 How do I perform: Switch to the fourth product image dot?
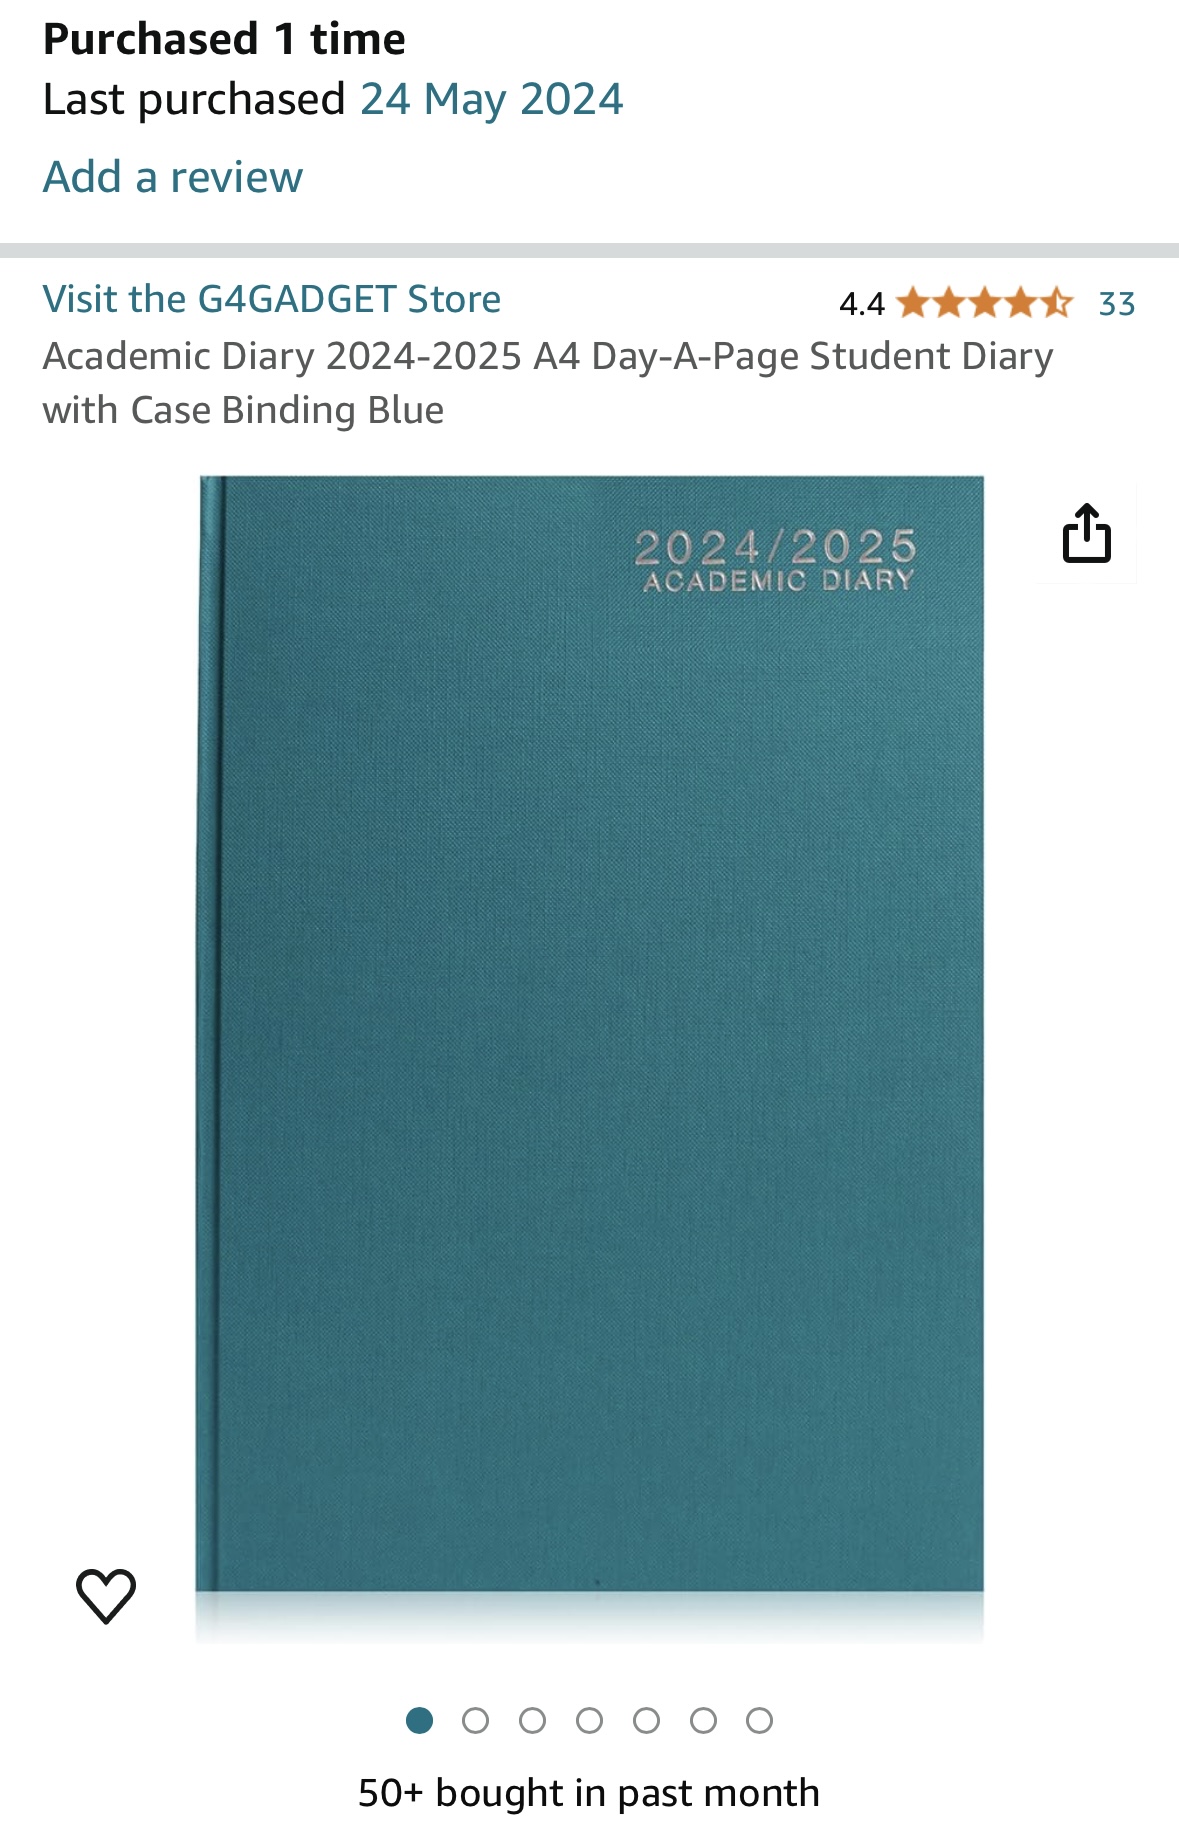click(x=590, y=1720)
